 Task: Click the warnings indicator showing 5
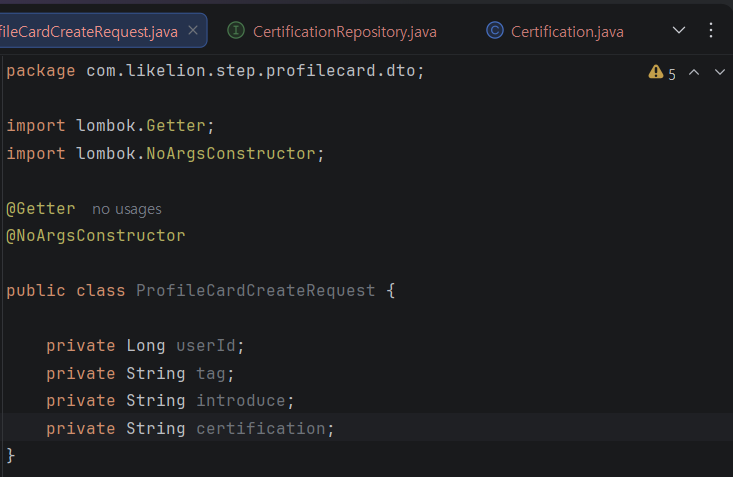(x=662, y=73)
